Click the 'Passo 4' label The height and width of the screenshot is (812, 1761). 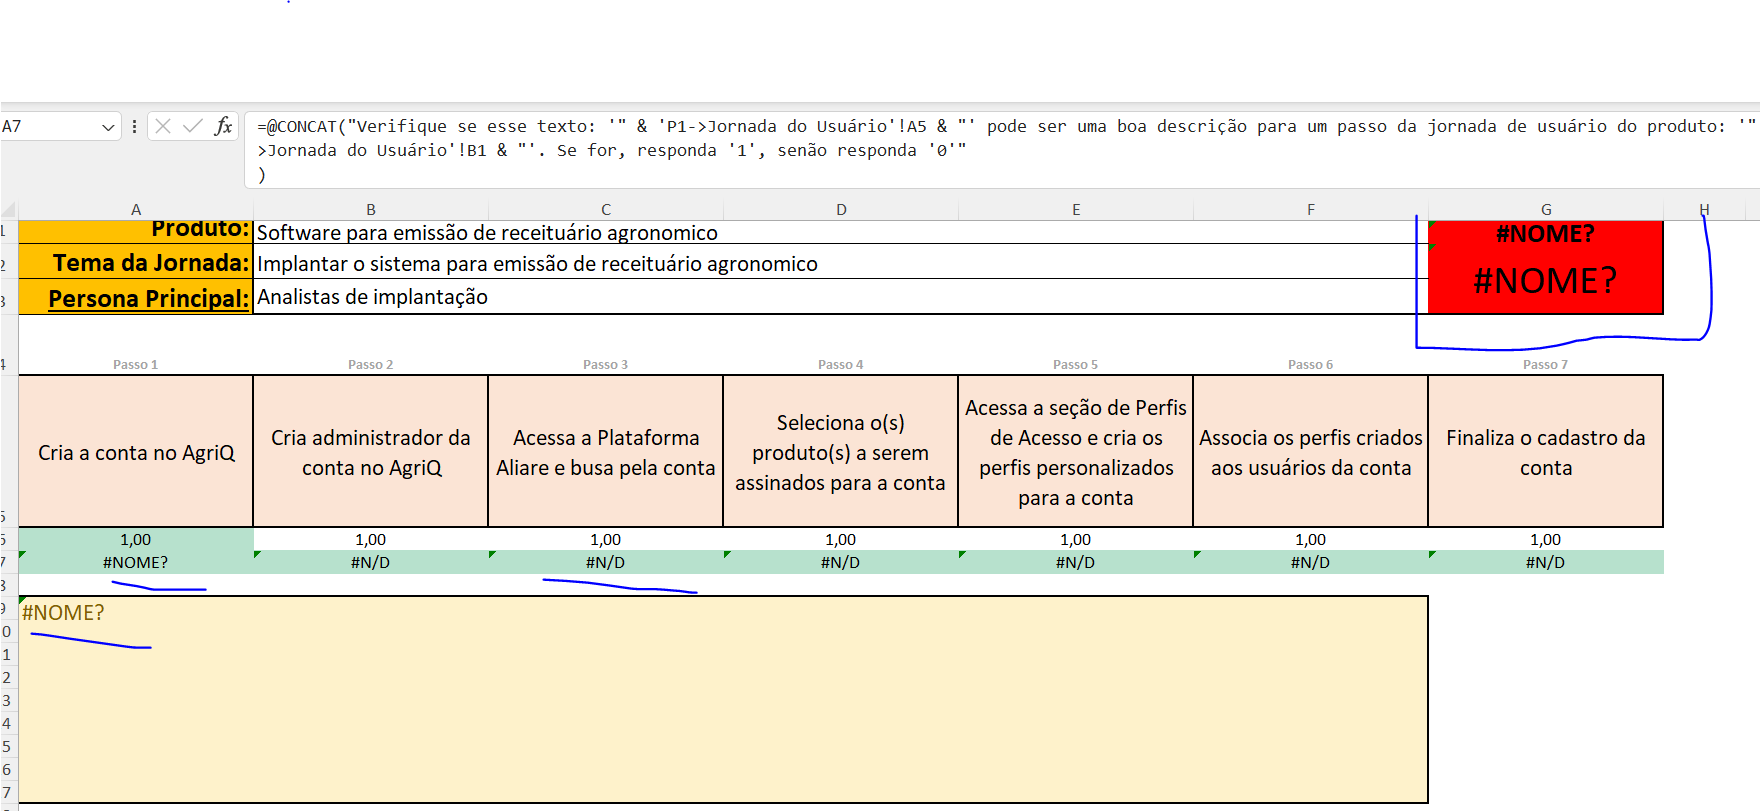tap(841, 365)
